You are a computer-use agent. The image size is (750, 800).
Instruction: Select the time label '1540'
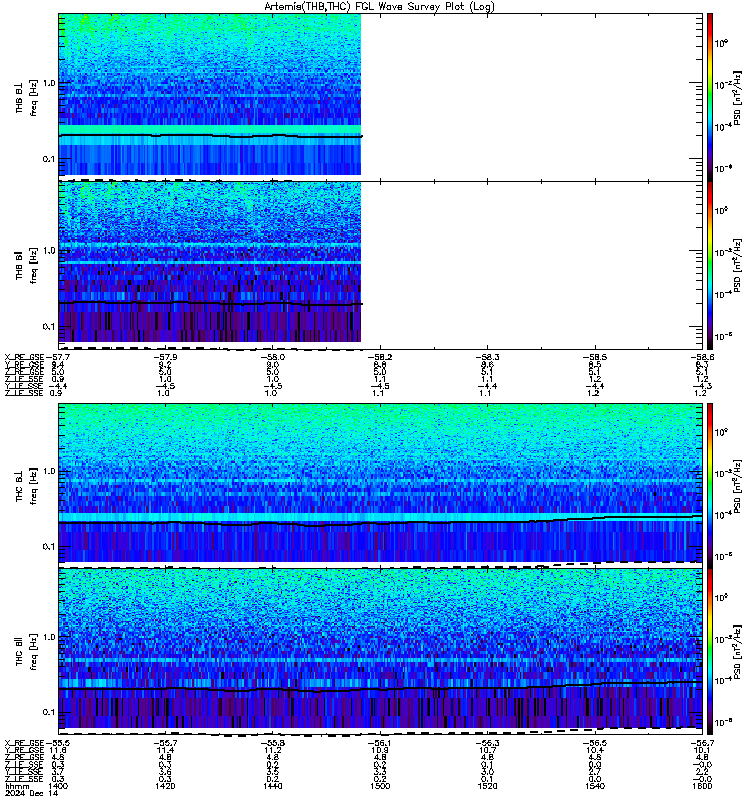click(x=595, y=786)
